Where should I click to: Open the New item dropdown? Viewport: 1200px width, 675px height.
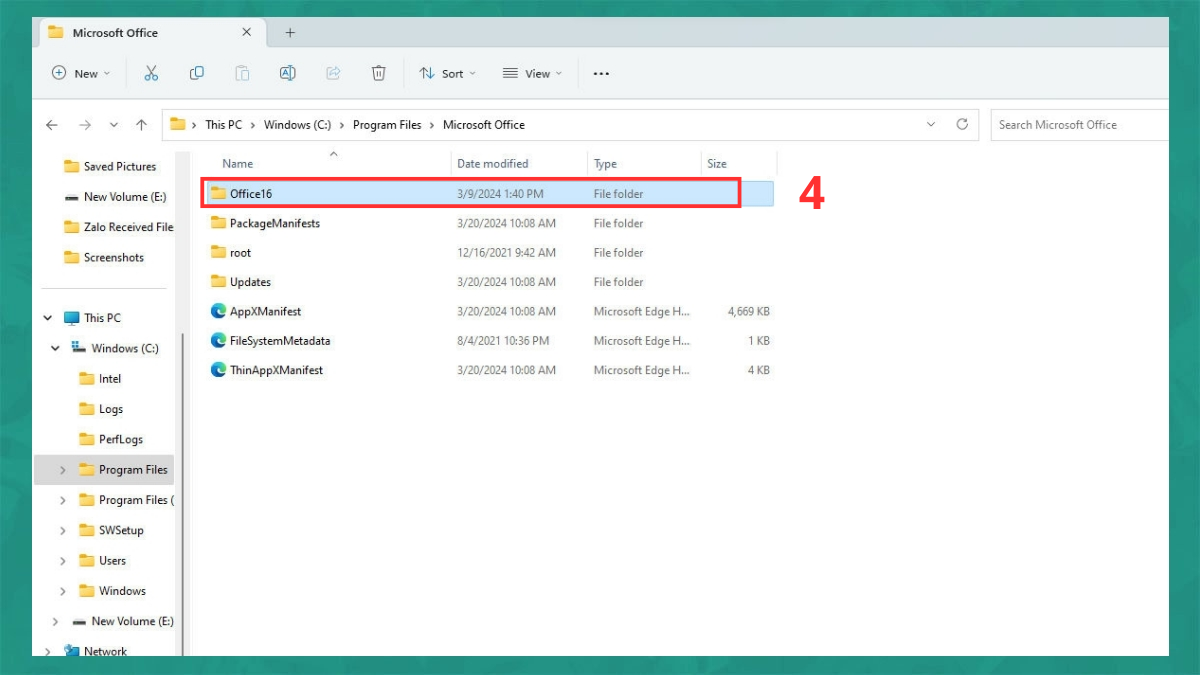pyautogui.click(x=82, y=73)
